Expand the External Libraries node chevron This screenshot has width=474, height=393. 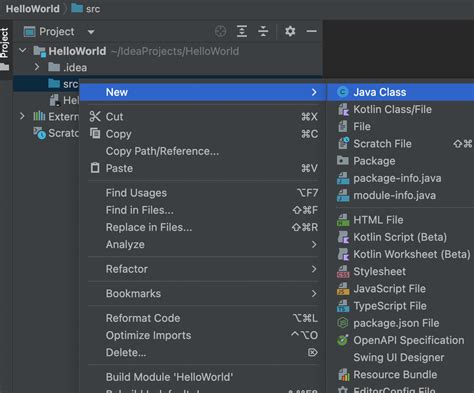22,116
